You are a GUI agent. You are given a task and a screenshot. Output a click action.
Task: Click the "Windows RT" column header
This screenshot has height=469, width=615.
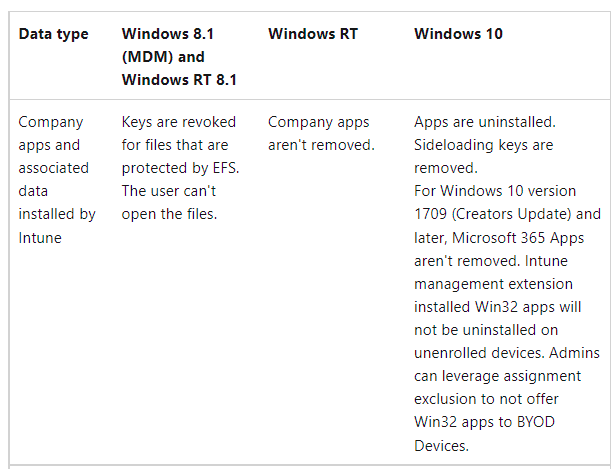click(313, 34)
